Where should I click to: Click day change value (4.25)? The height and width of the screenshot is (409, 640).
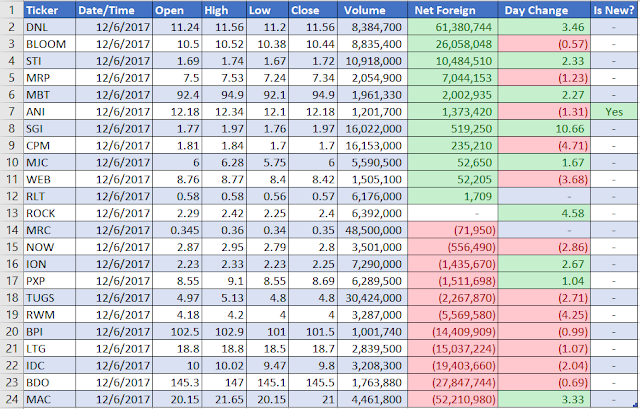tap(544, 315)
